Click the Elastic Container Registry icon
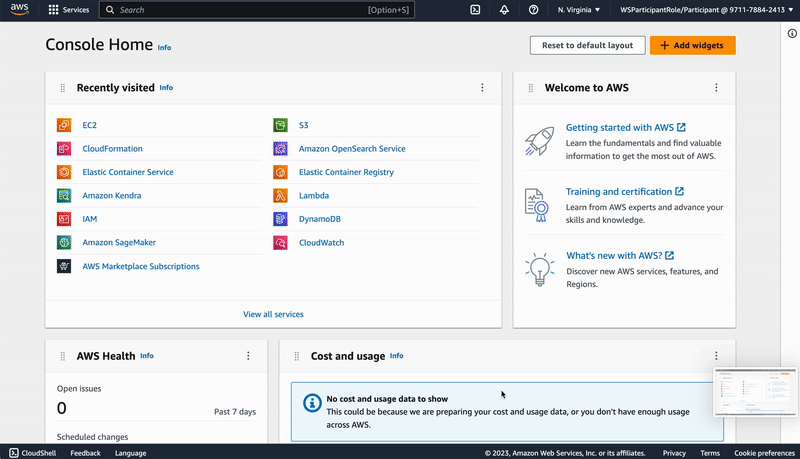The image size is (800, 459). 280,172
